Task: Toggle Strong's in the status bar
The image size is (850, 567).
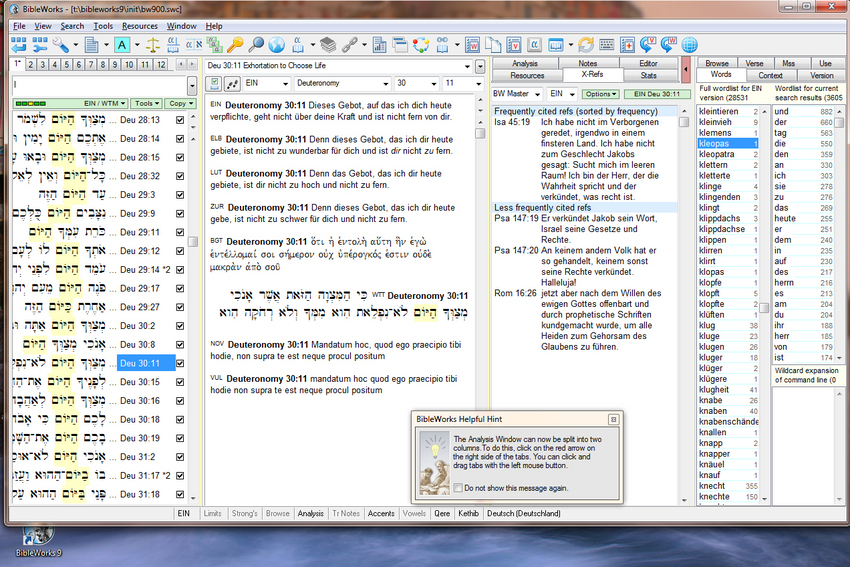Action: pyautogui.click(x=244, y=513)
